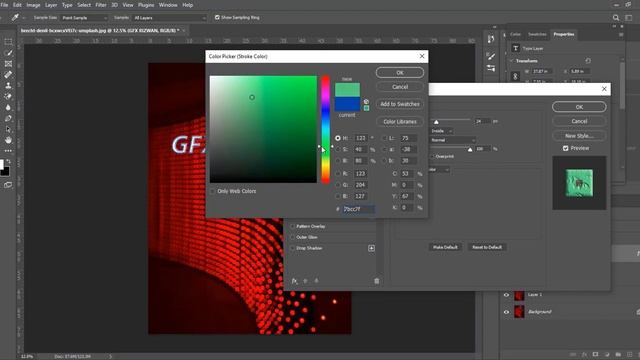Enable Only Web Colors checkbox

coord(212,191)
